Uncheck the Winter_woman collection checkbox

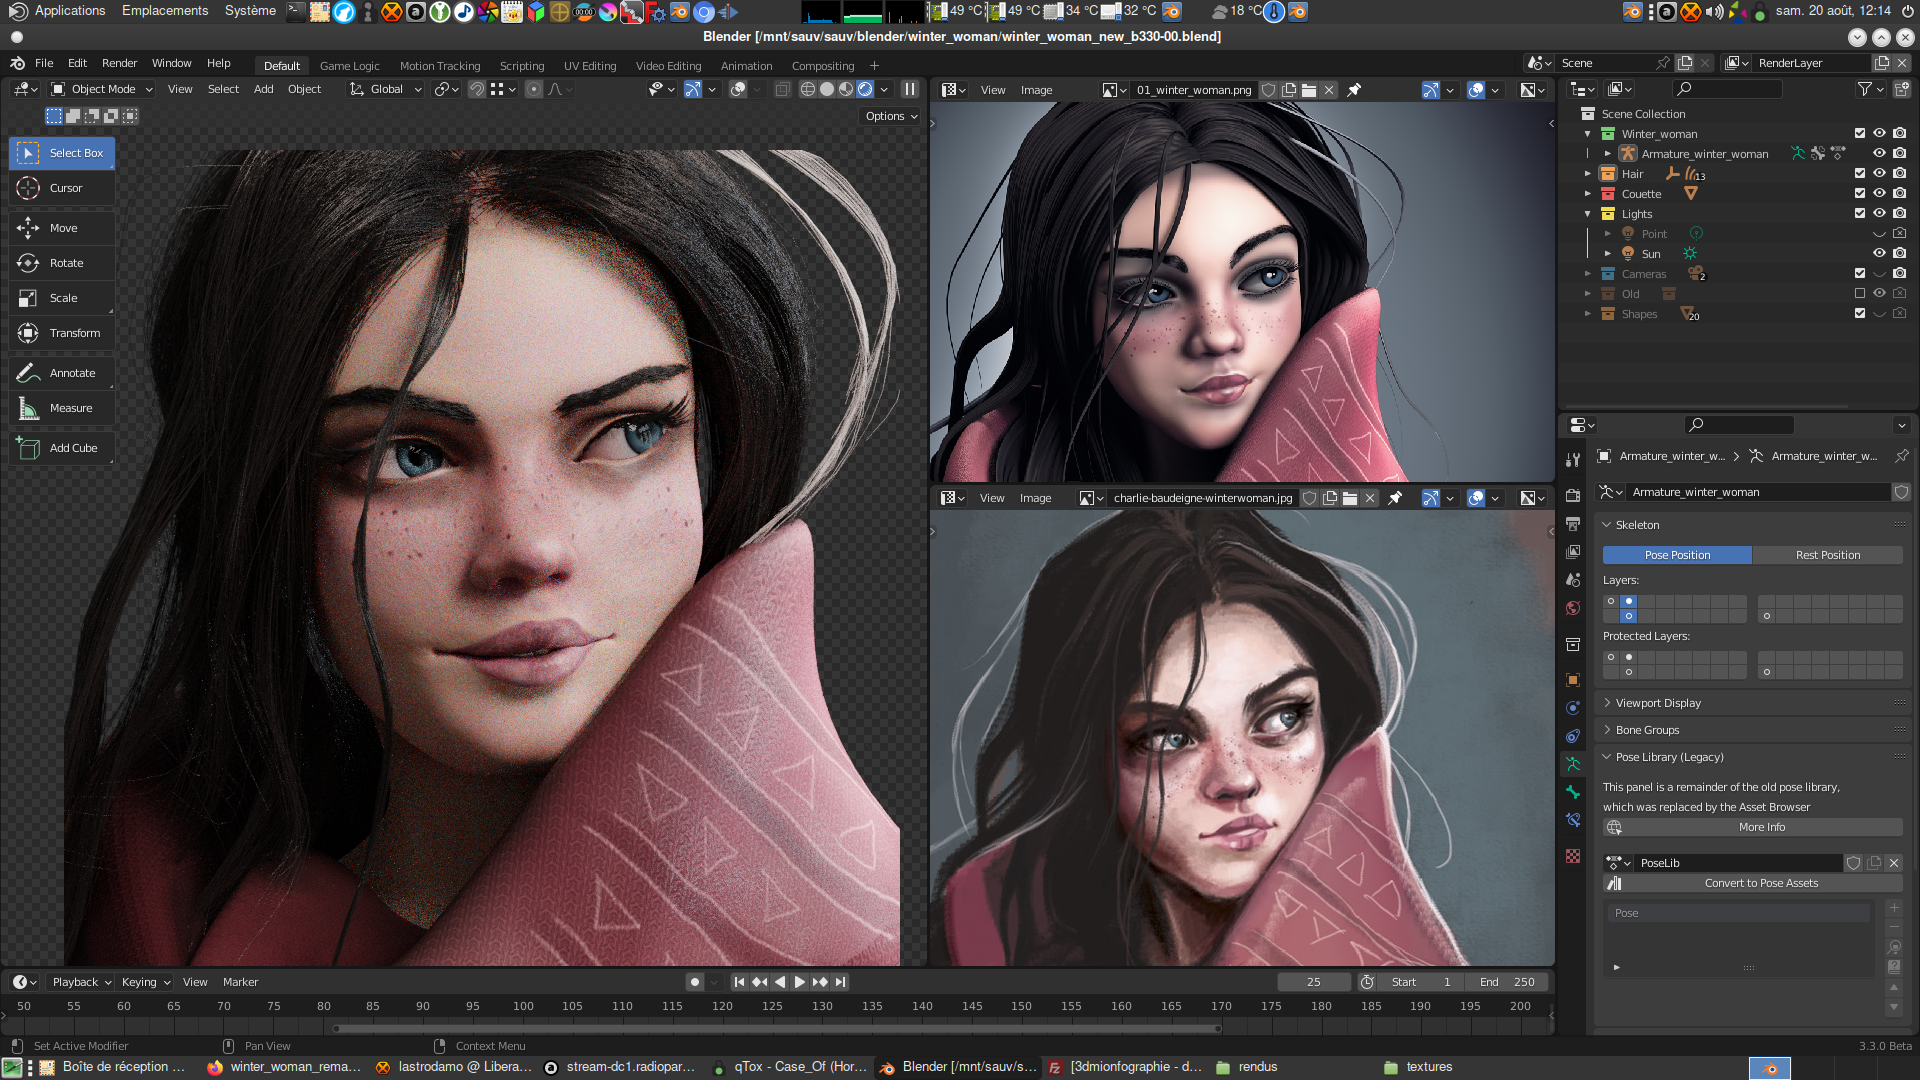pos(1860,133)
